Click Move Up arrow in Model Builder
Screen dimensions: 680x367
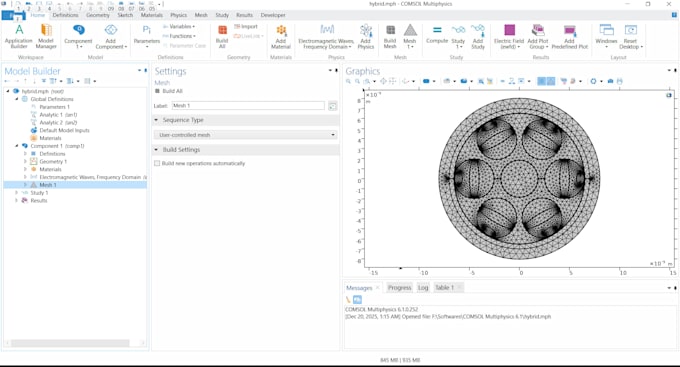(26, 81)
